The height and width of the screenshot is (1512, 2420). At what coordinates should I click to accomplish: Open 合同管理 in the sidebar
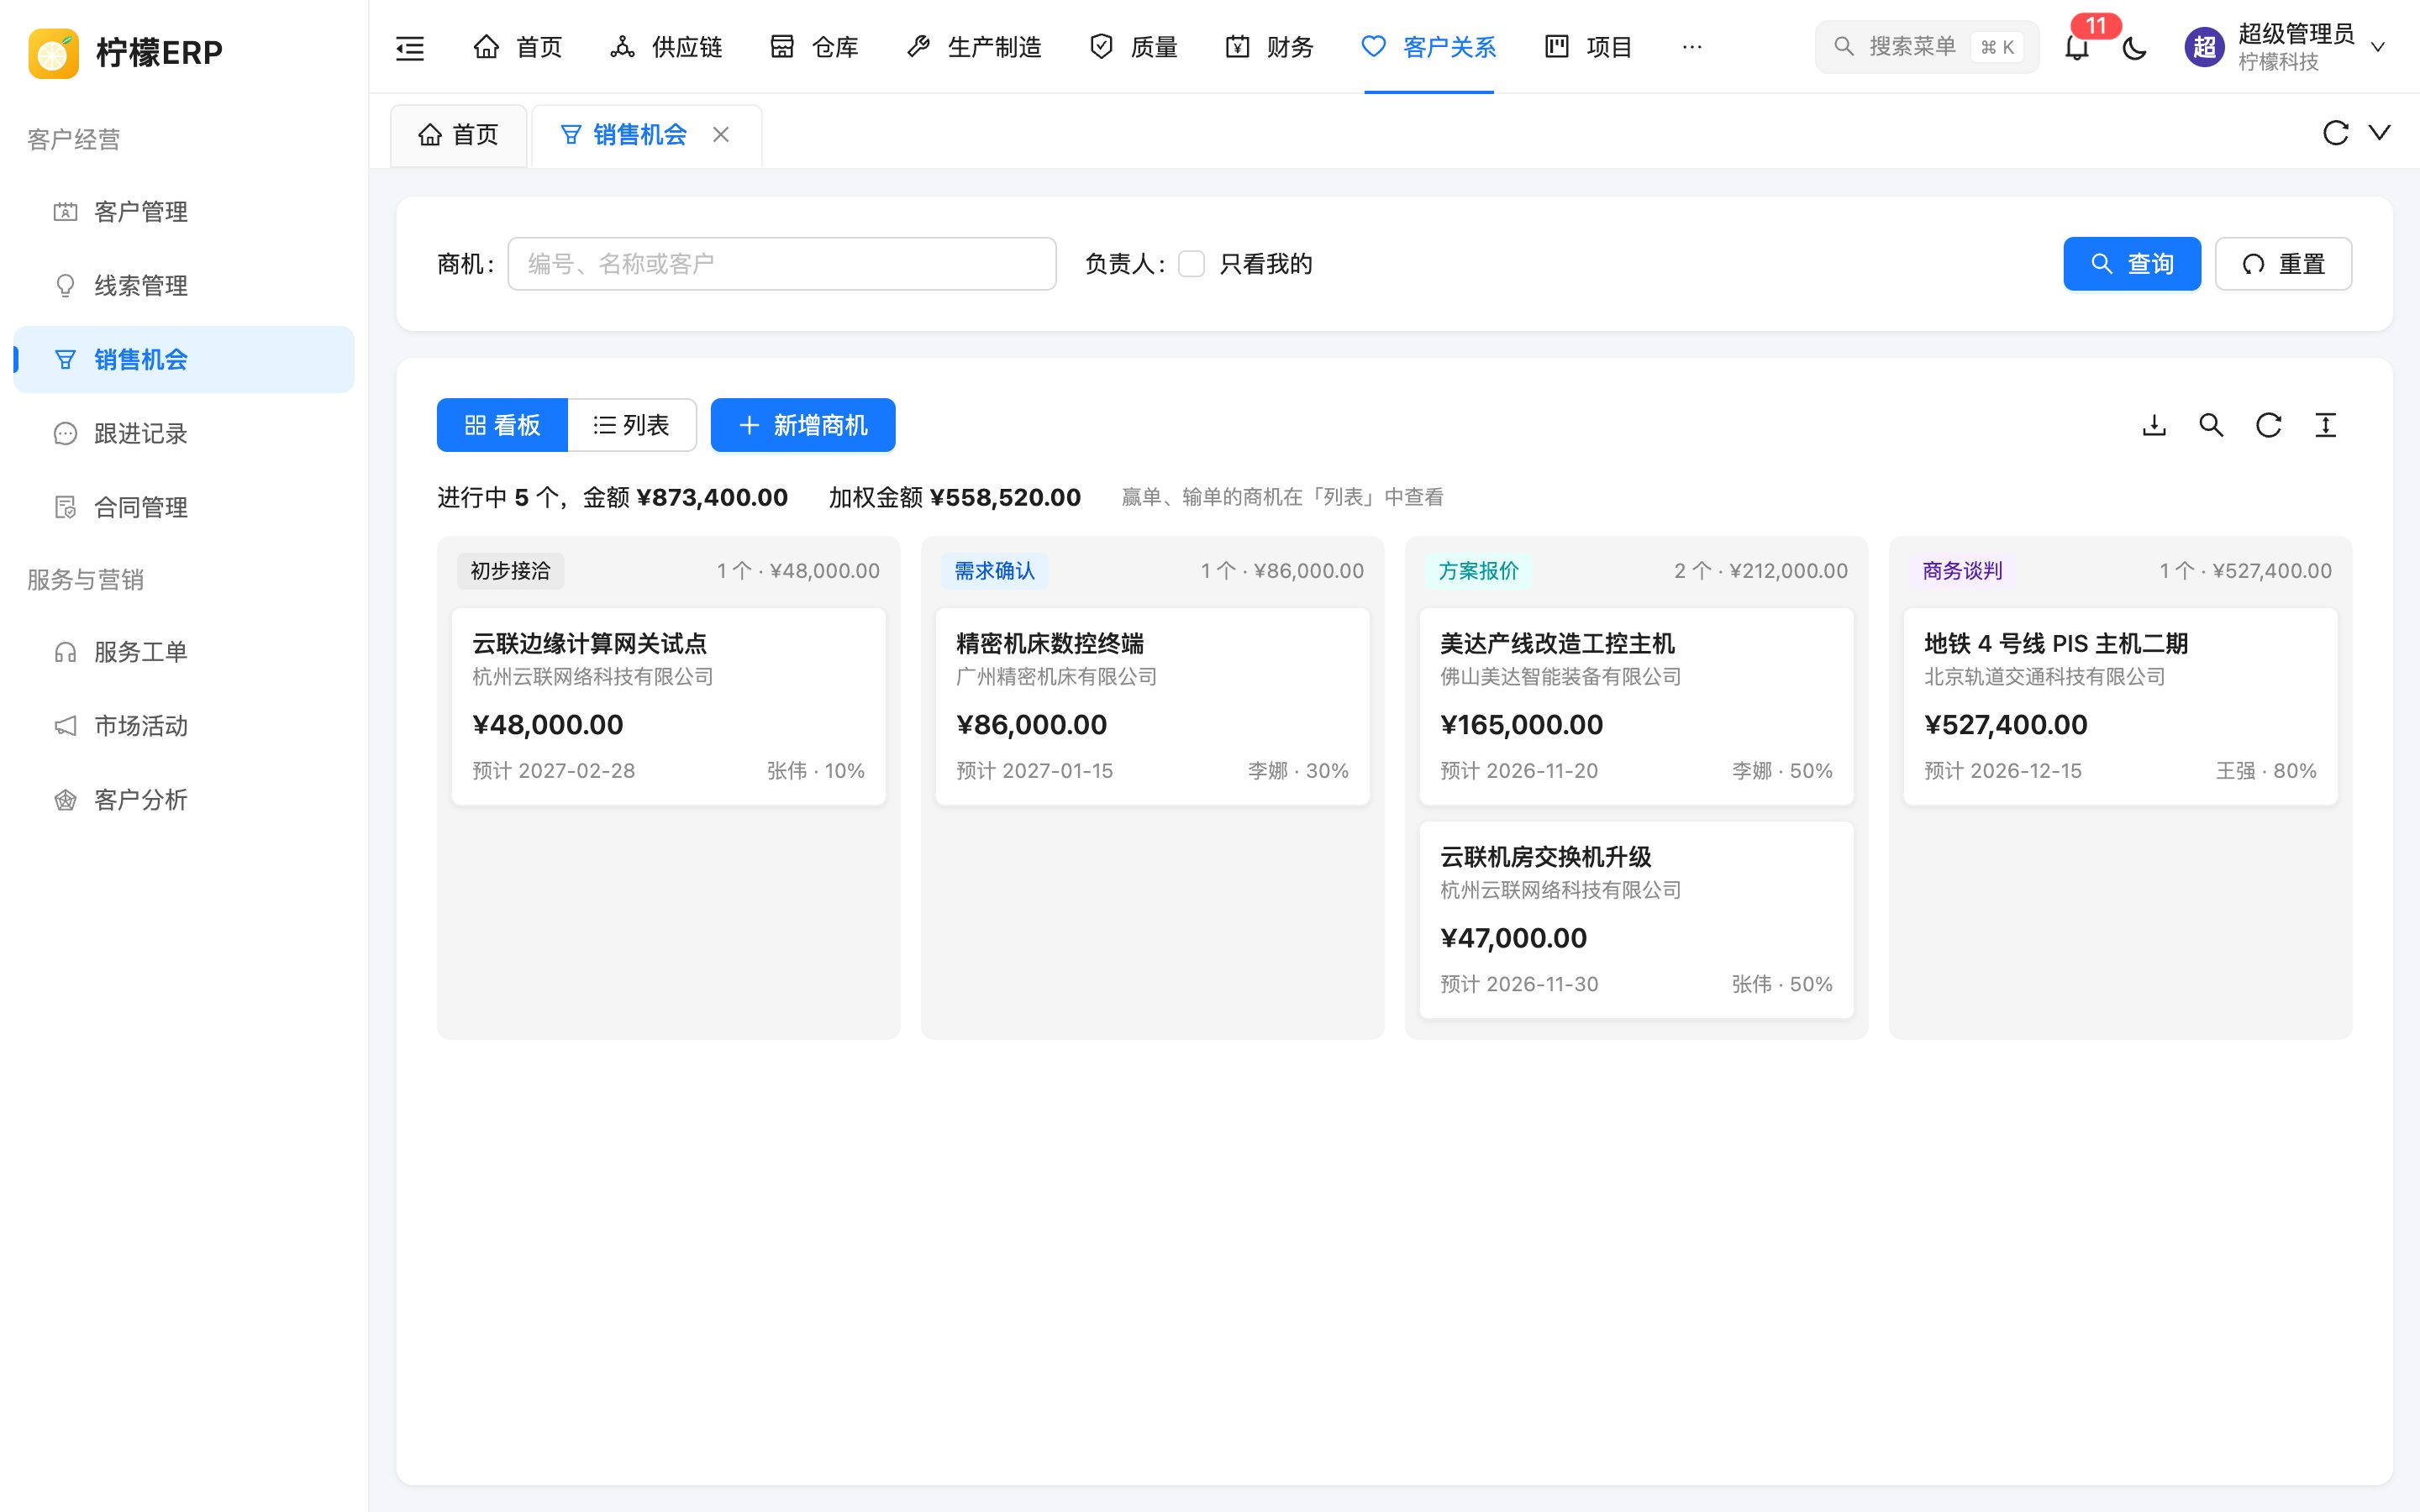(x=184, y=508)
